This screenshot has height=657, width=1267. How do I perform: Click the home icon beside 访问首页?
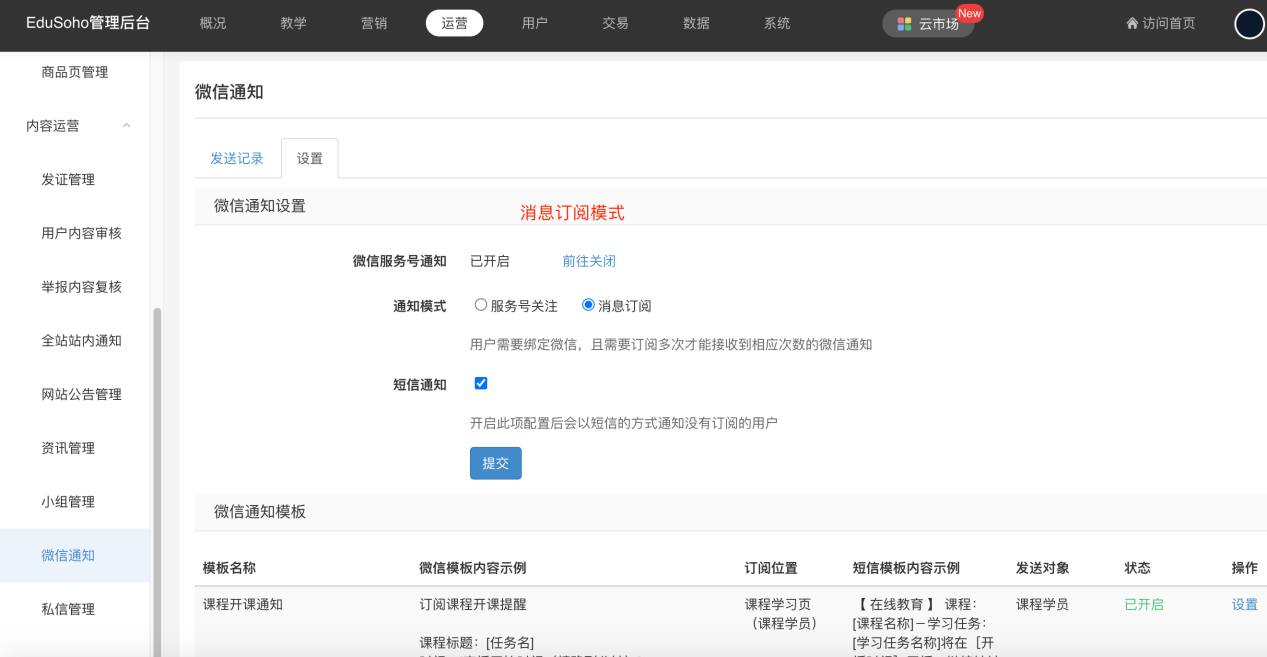coord(1132,23)
